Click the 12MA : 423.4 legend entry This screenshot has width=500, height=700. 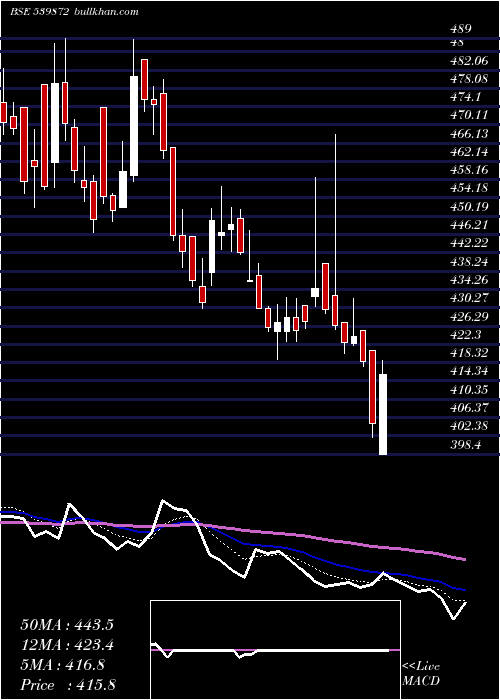[x=67, y=644]
